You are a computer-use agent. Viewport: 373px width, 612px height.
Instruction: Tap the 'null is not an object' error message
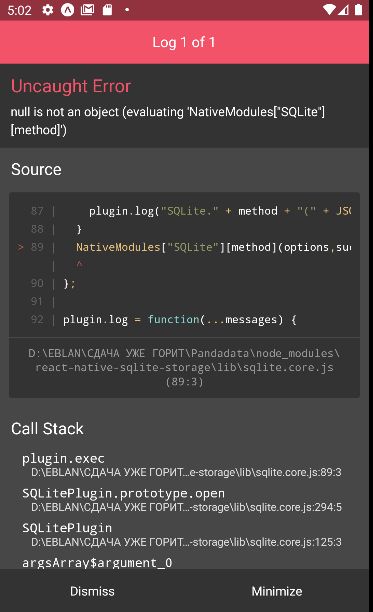point(168,121)
